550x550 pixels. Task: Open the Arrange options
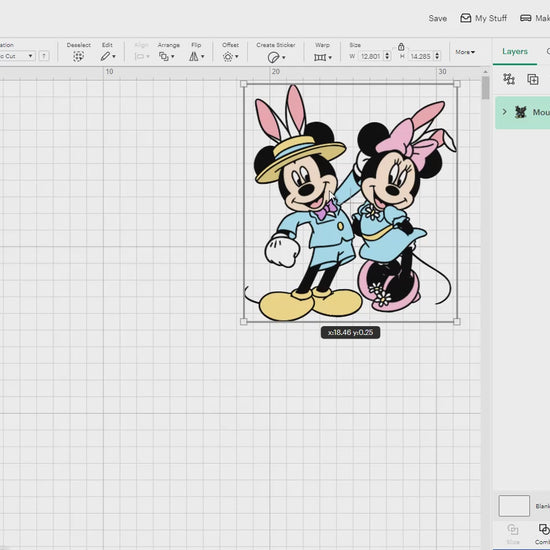(164, 56)
